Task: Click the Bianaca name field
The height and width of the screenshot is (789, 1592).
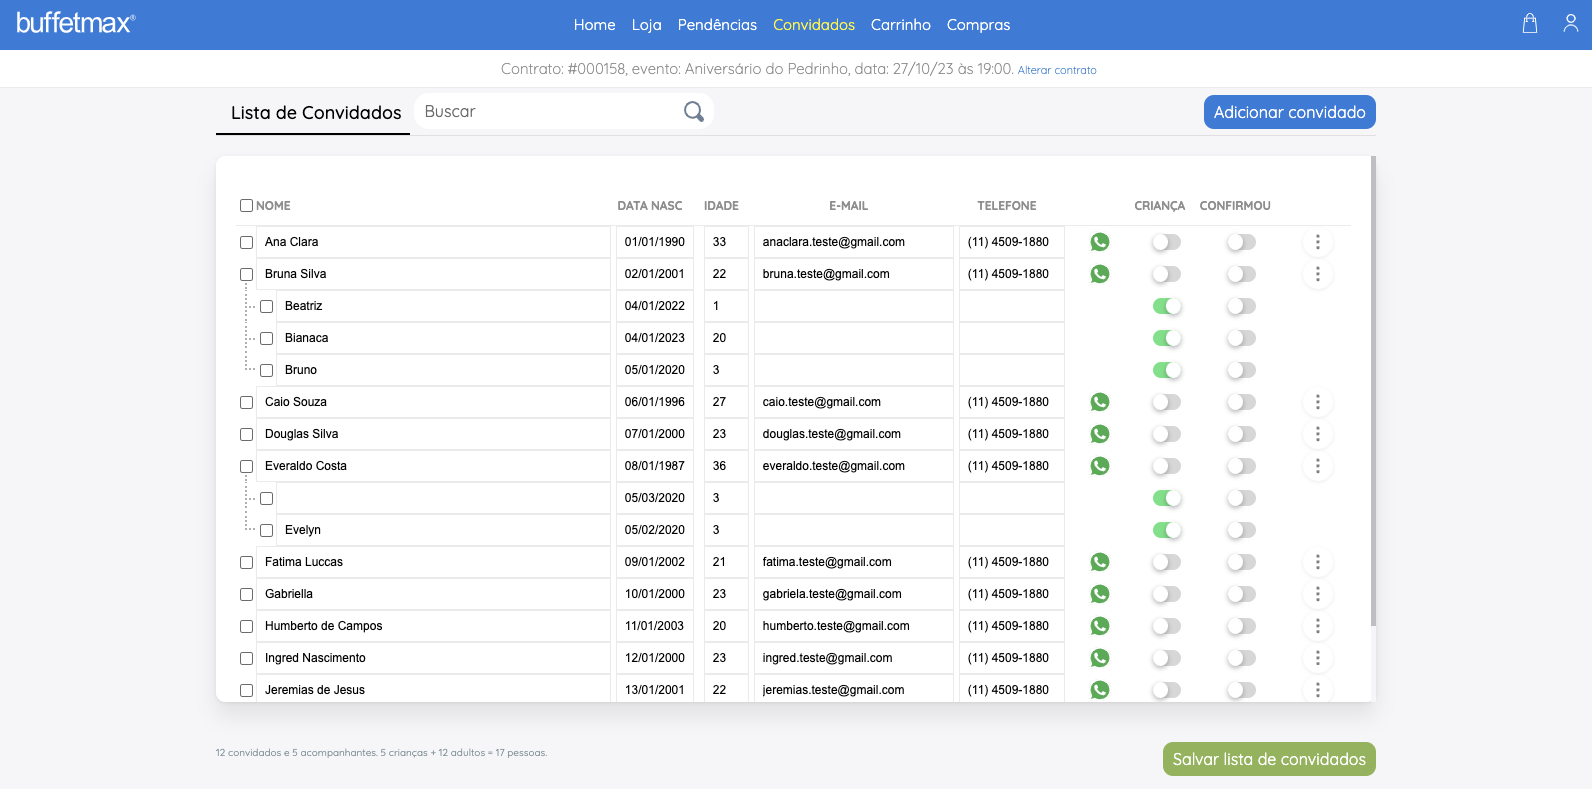Action: coord(443,338)
